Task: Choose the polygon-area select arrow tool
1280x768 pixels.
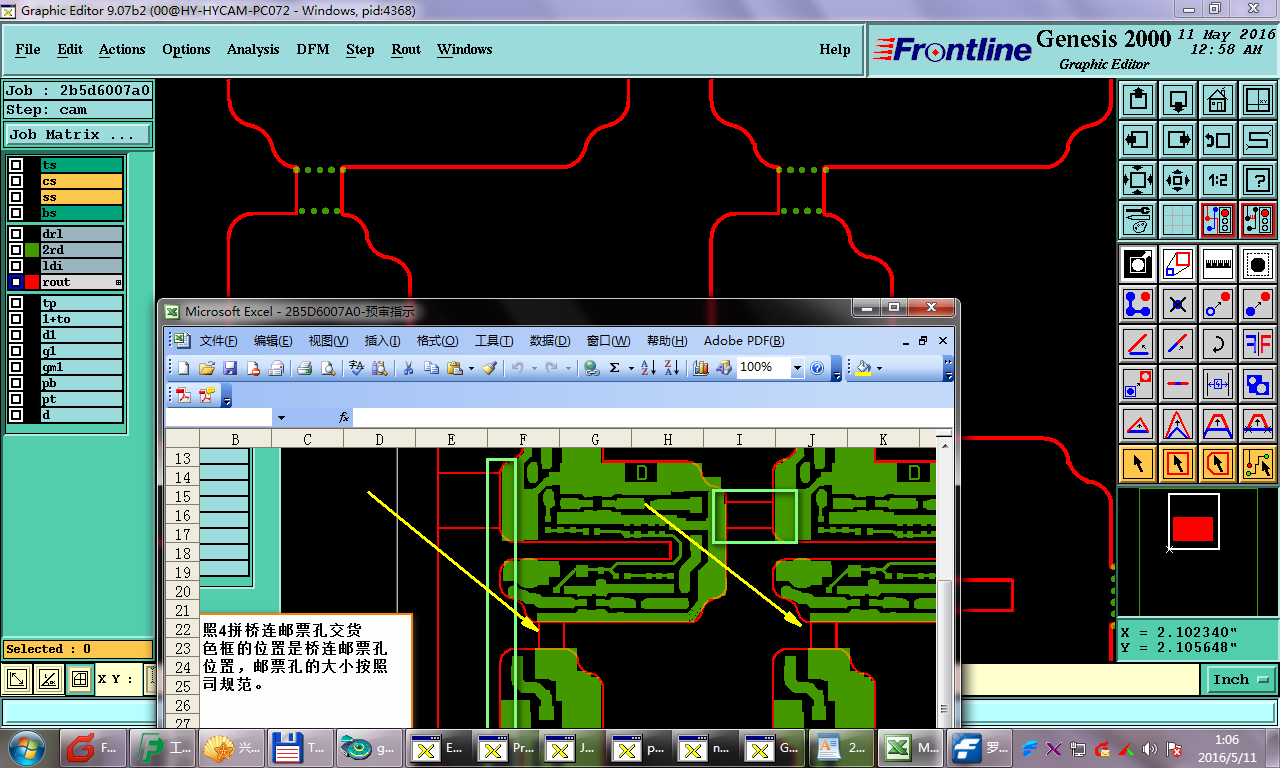Action: [1217, 463]
